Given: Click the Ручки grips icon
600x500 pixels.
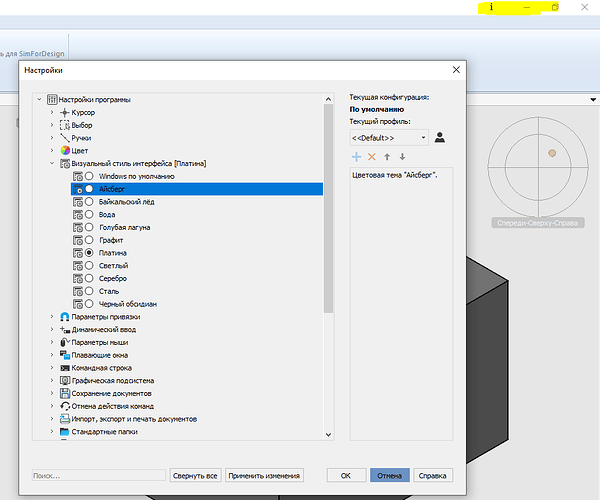Looking at the screenshot, I should (65, 138).
